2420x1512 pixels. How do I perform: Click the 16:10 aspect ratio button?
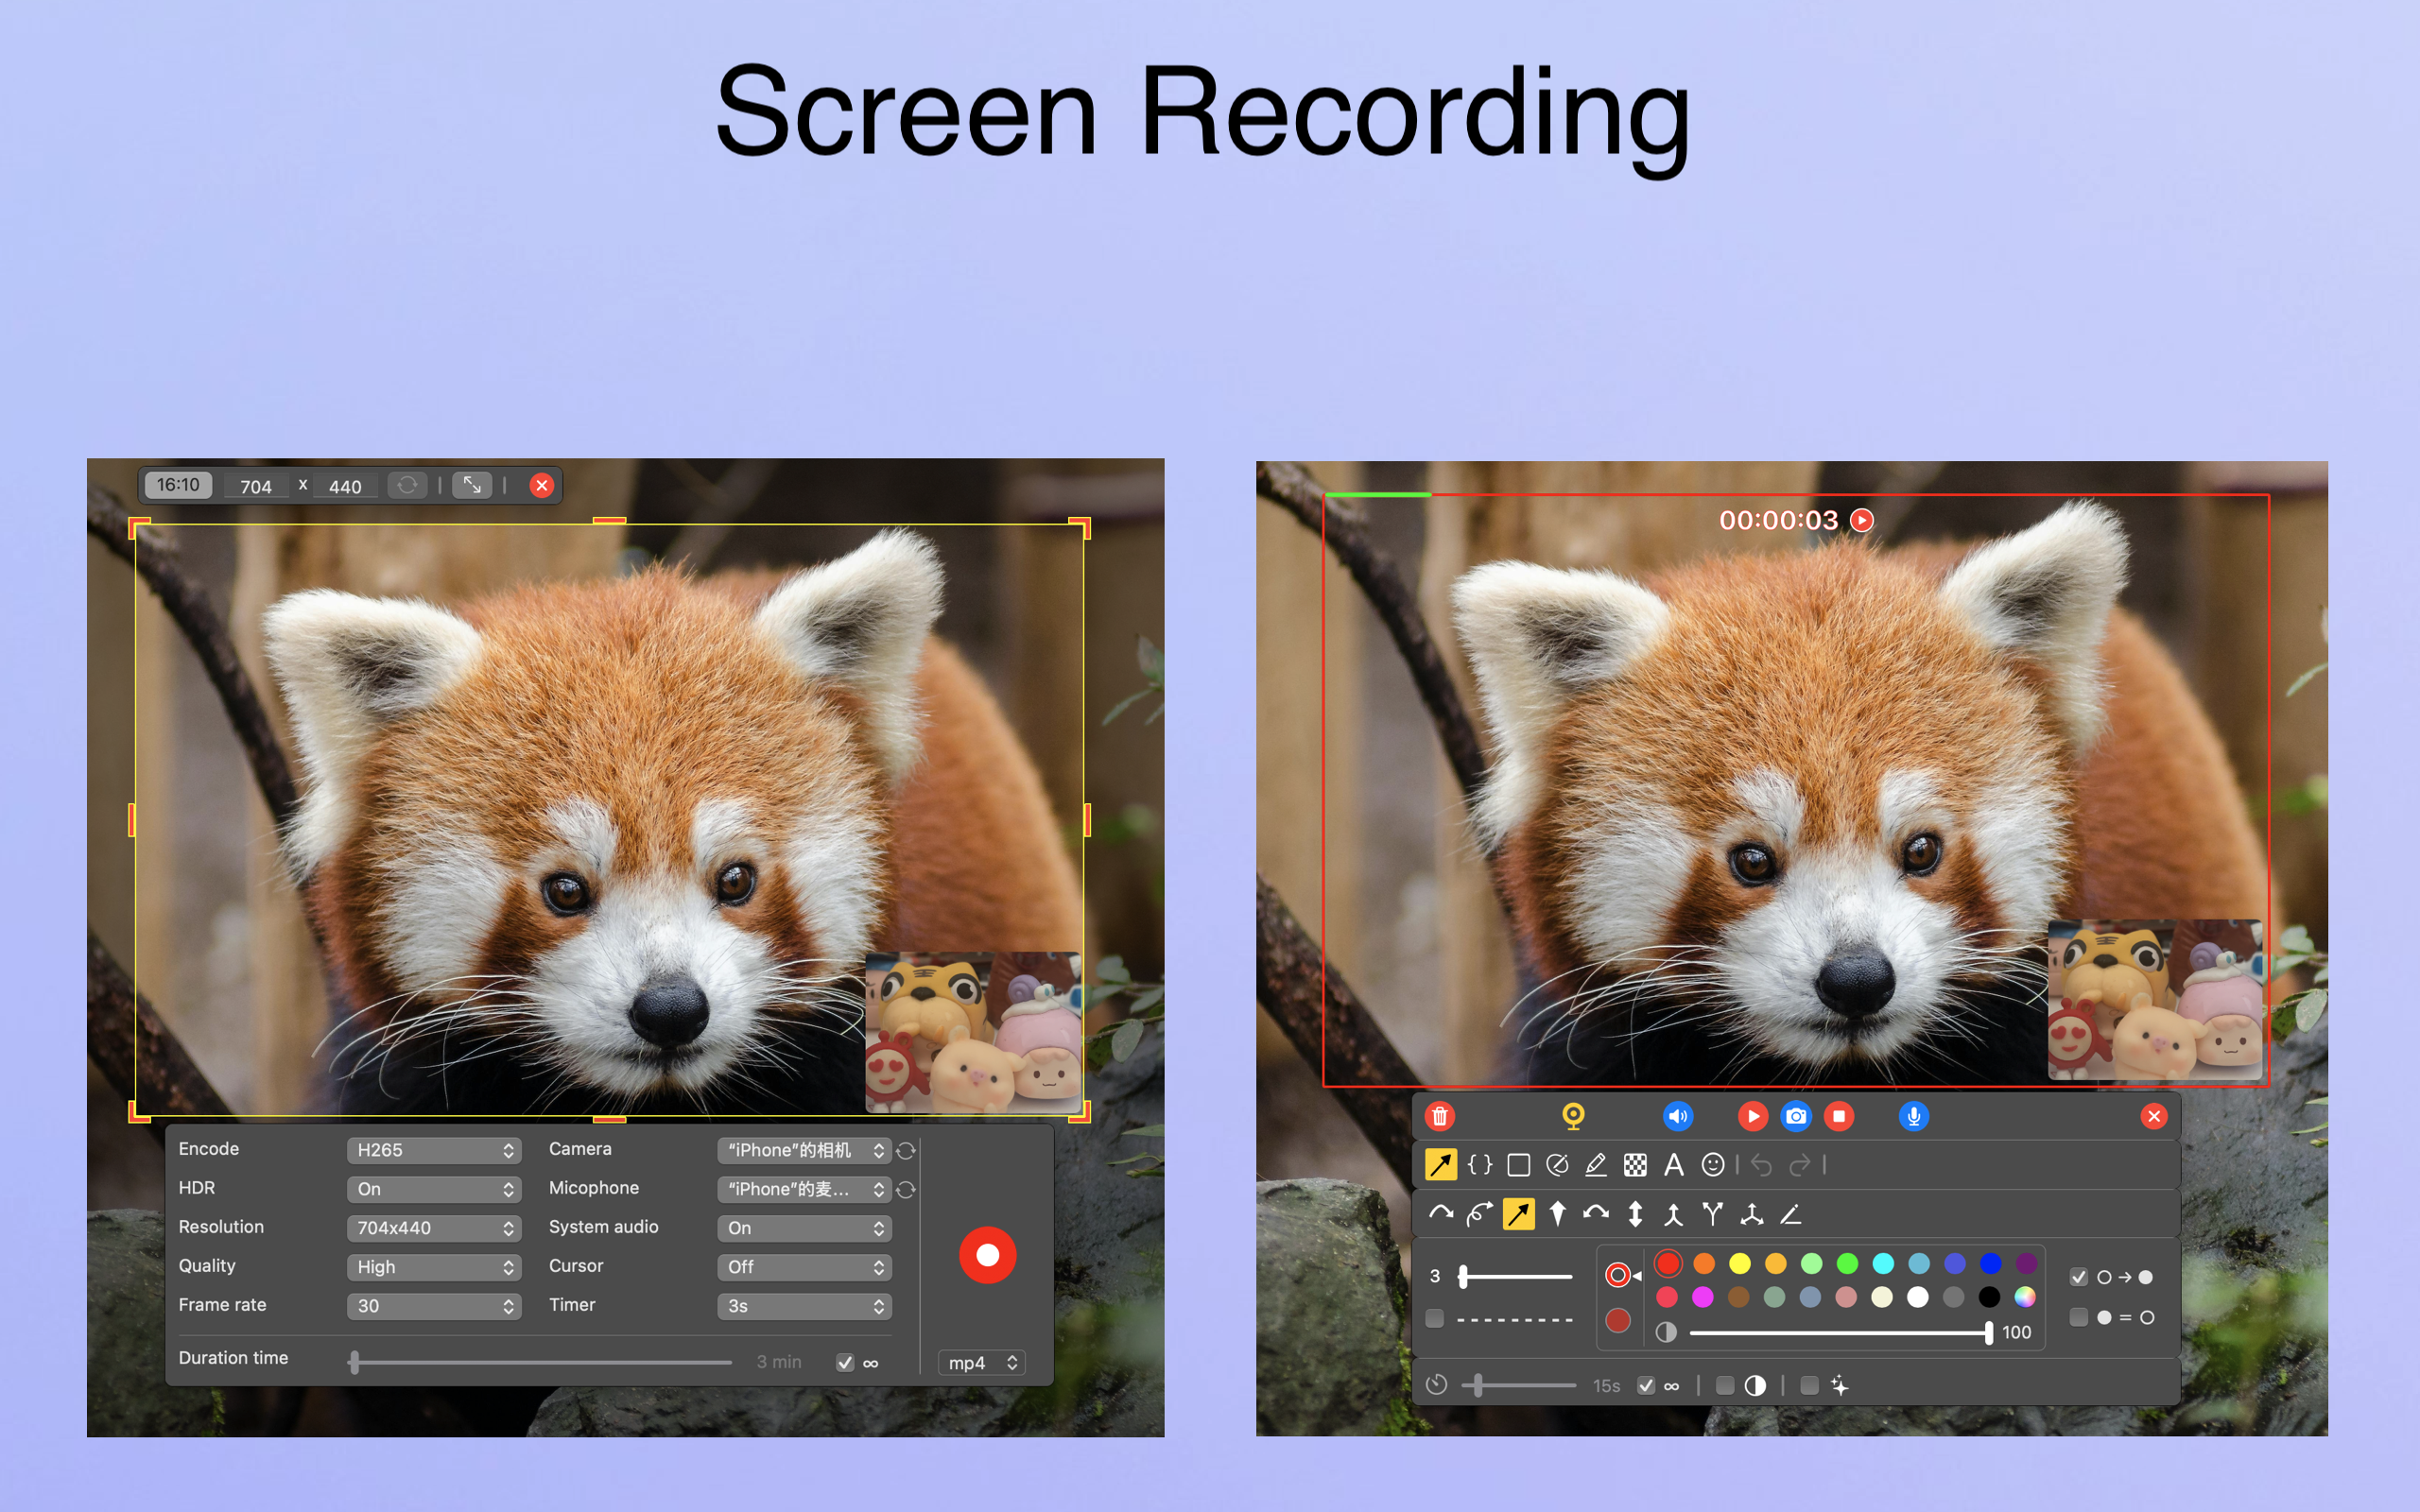coord(178,485)
